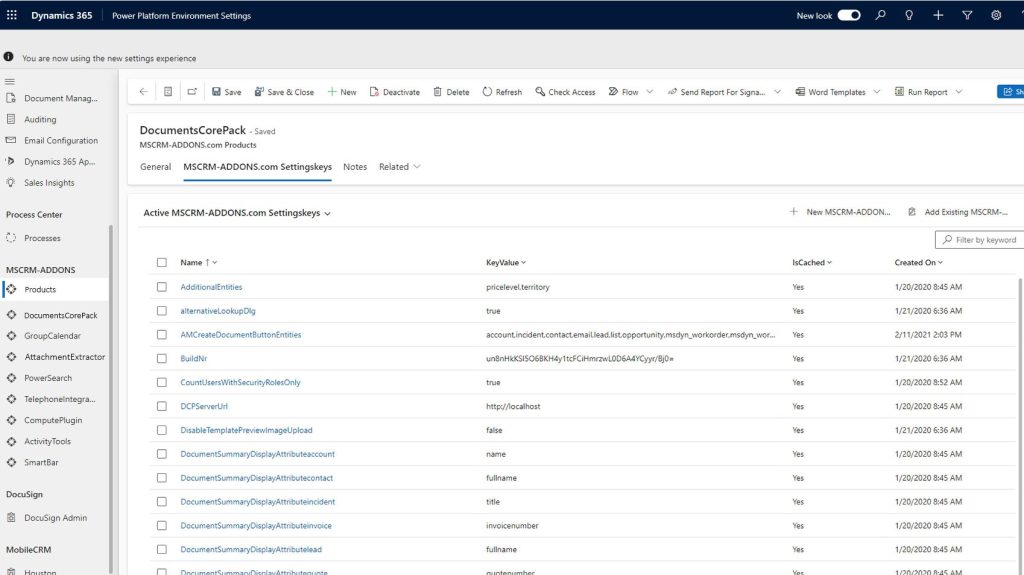Deactivate the current record

pyautogui.click(x=394, y=92)
